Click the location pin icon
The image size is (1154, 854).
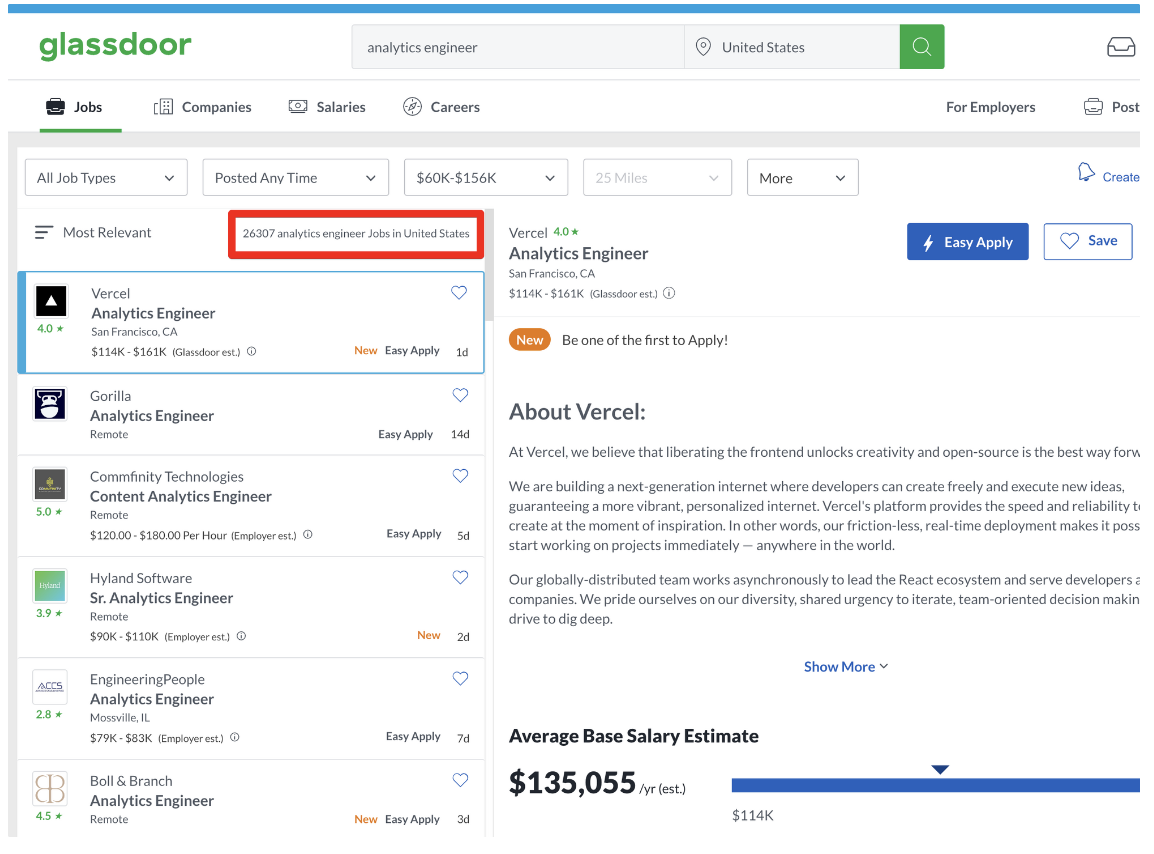[704, 47]
